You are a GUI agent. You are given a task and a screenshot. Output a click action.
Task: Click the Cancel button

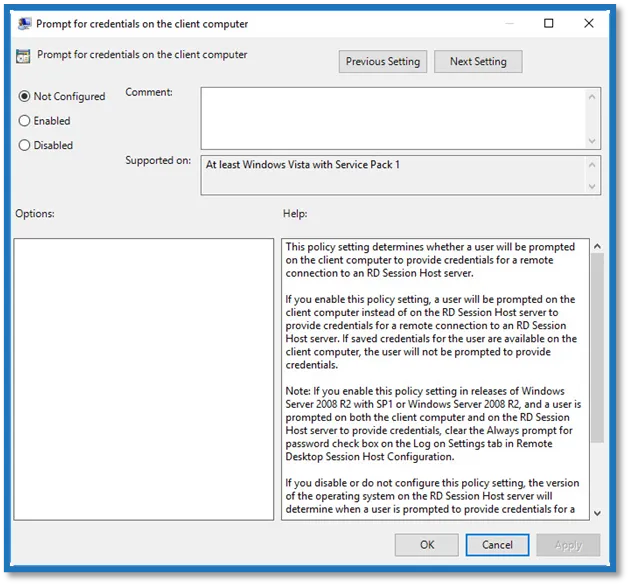coord(497,545)
